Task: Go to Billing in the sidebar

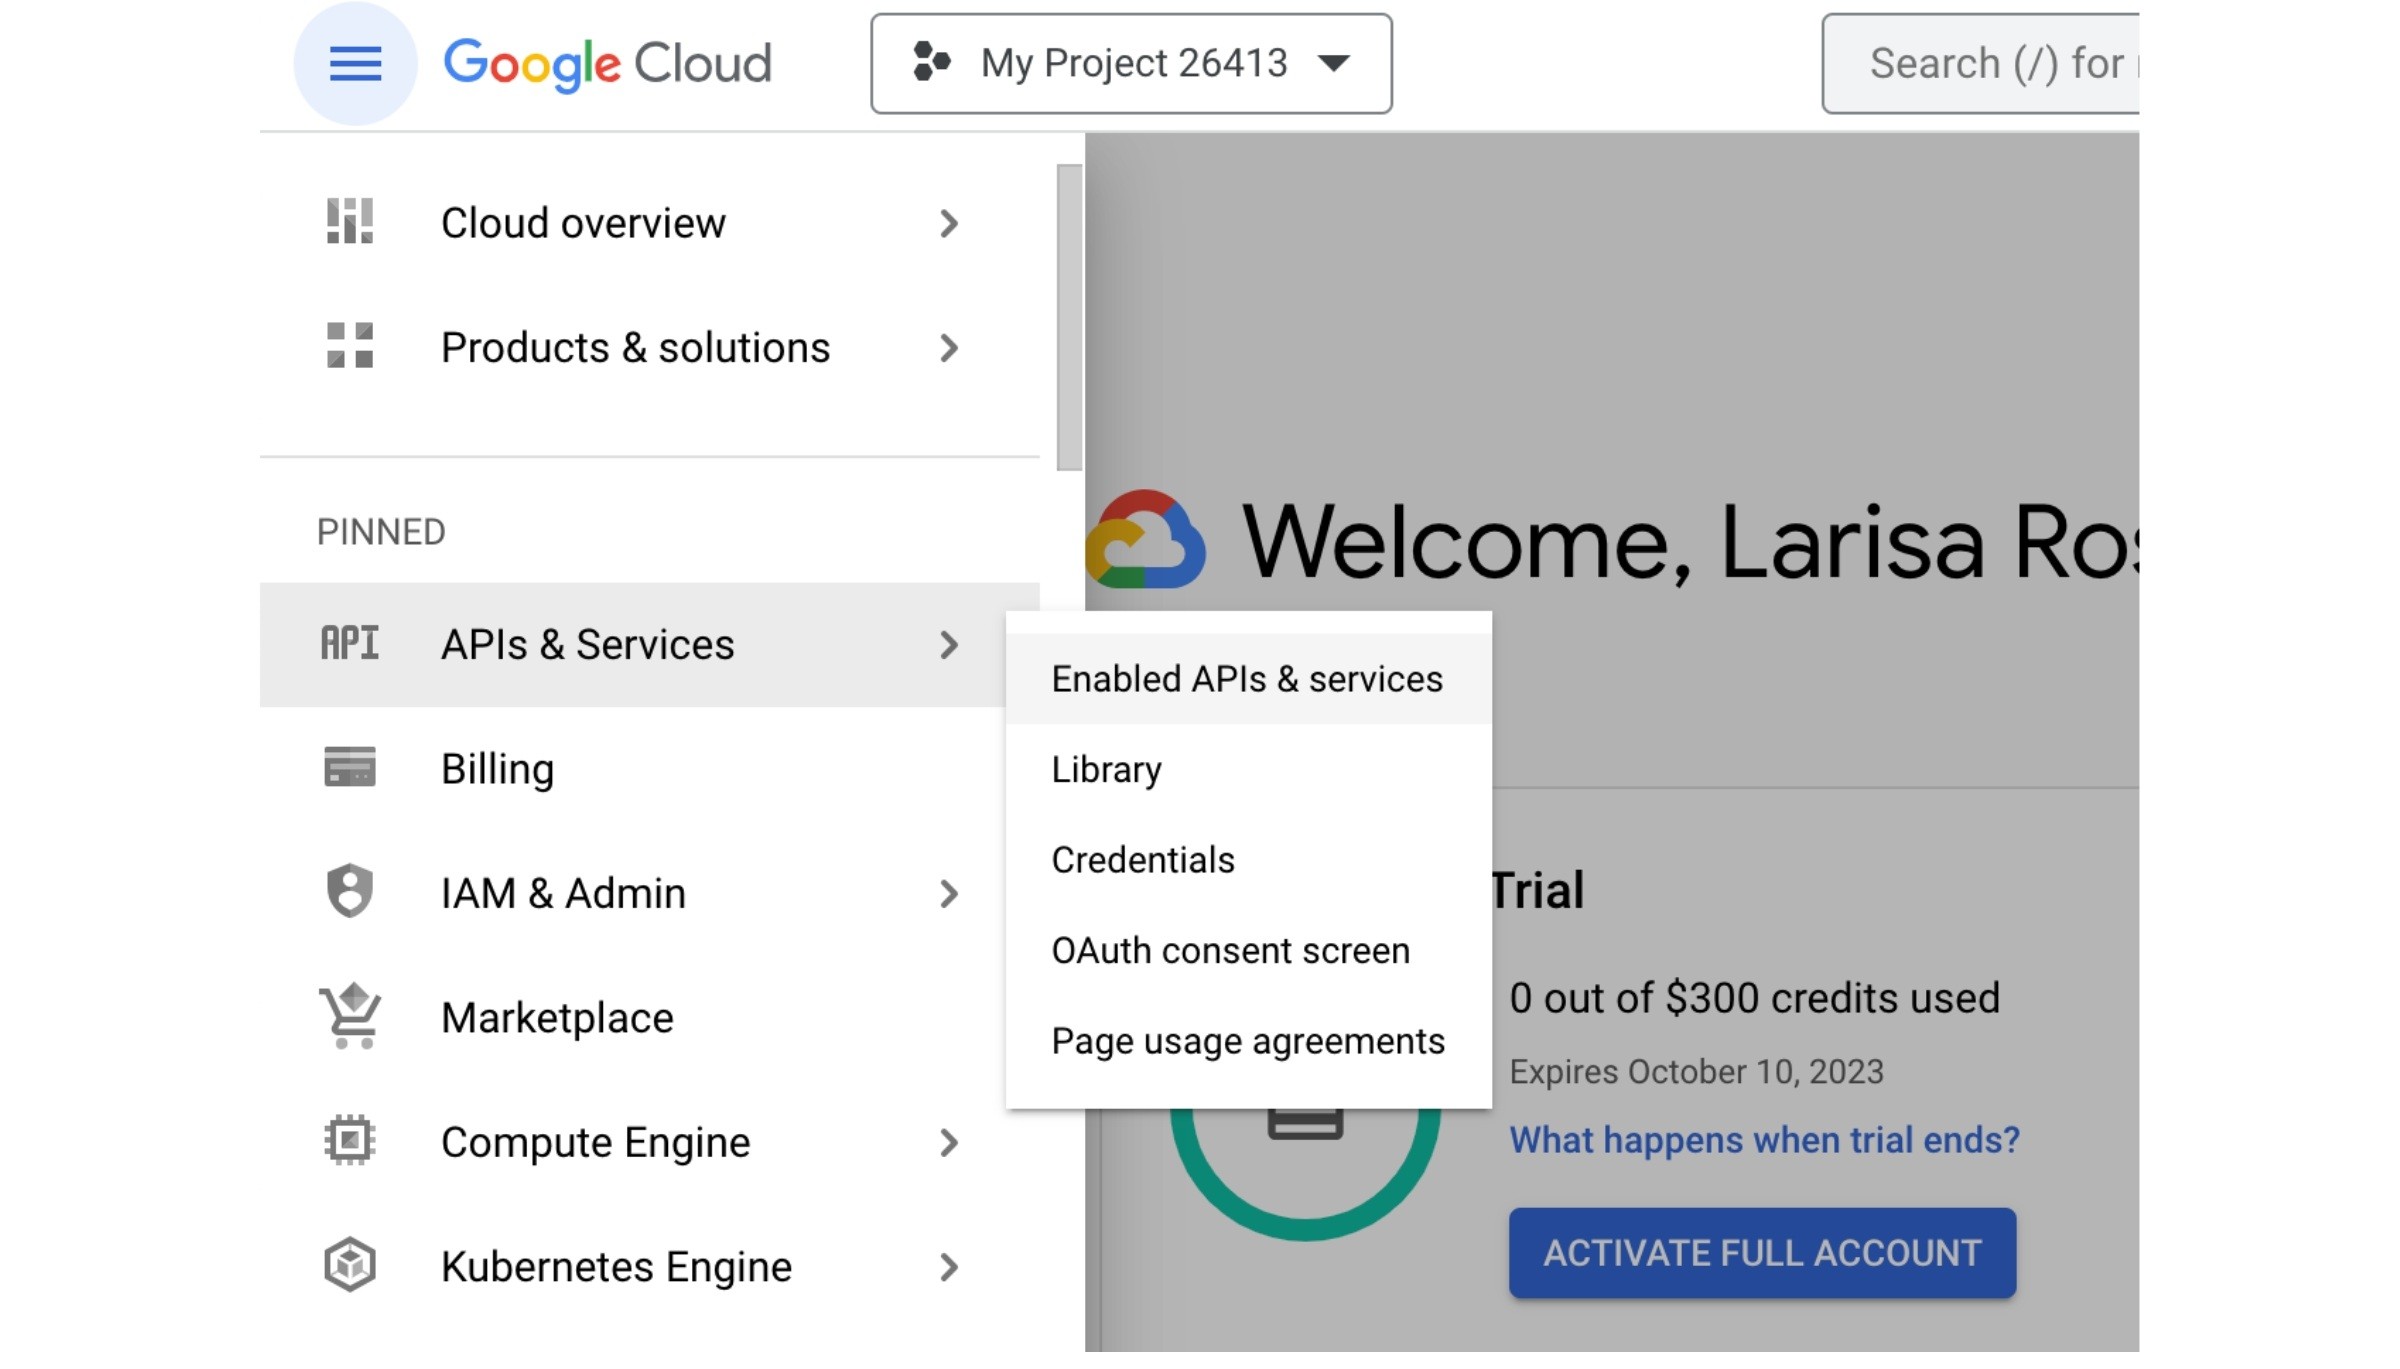Action: (650, 769)
